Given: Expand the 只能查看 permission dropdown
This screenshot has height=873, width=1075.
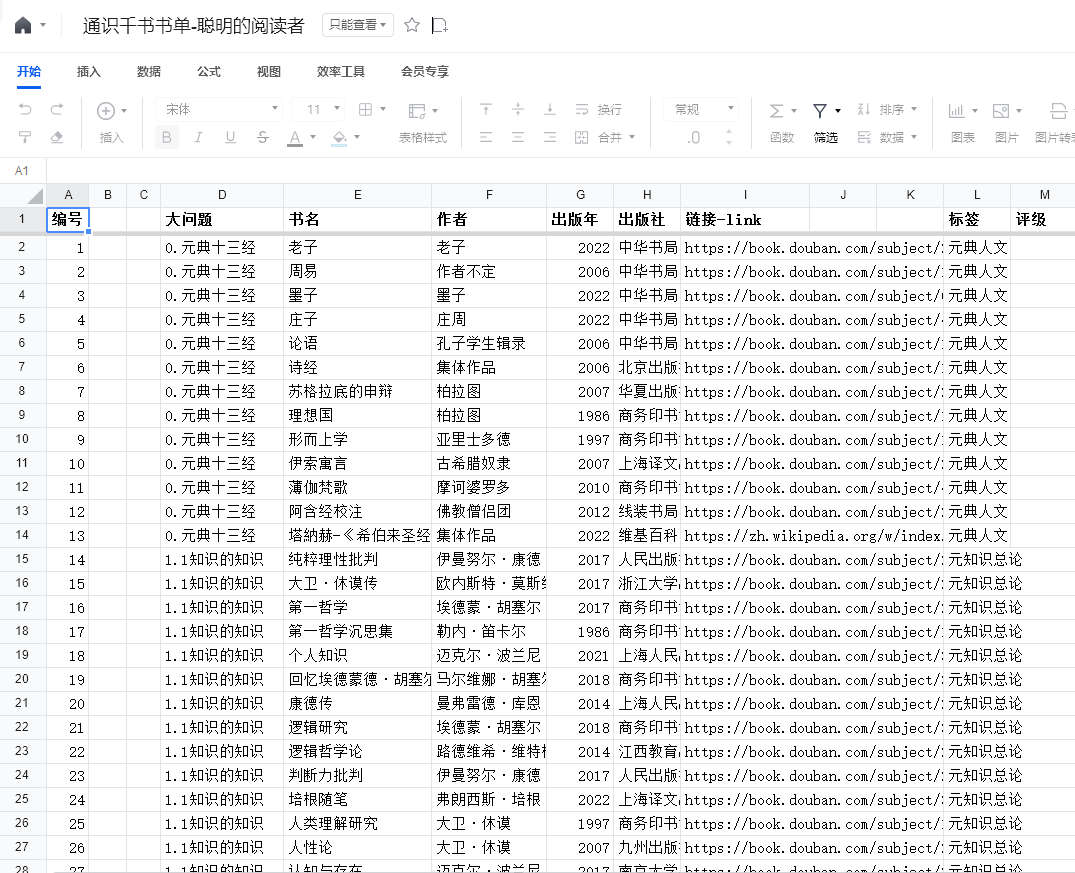Looking at the screenshot, I should 357,26.
